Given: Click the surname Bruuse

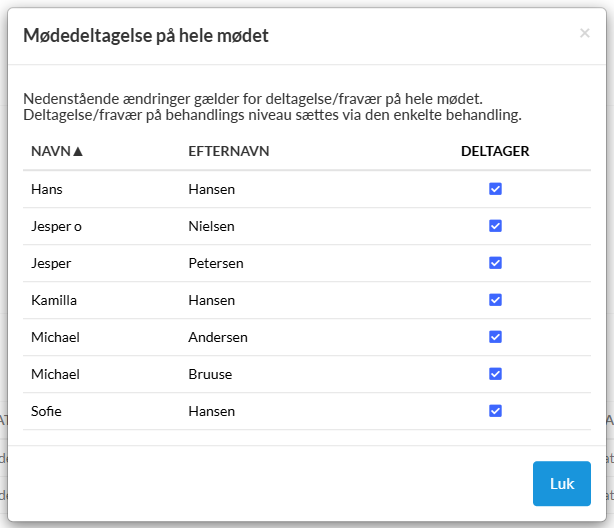Looking at the screenshot, I should click(210, 374).
